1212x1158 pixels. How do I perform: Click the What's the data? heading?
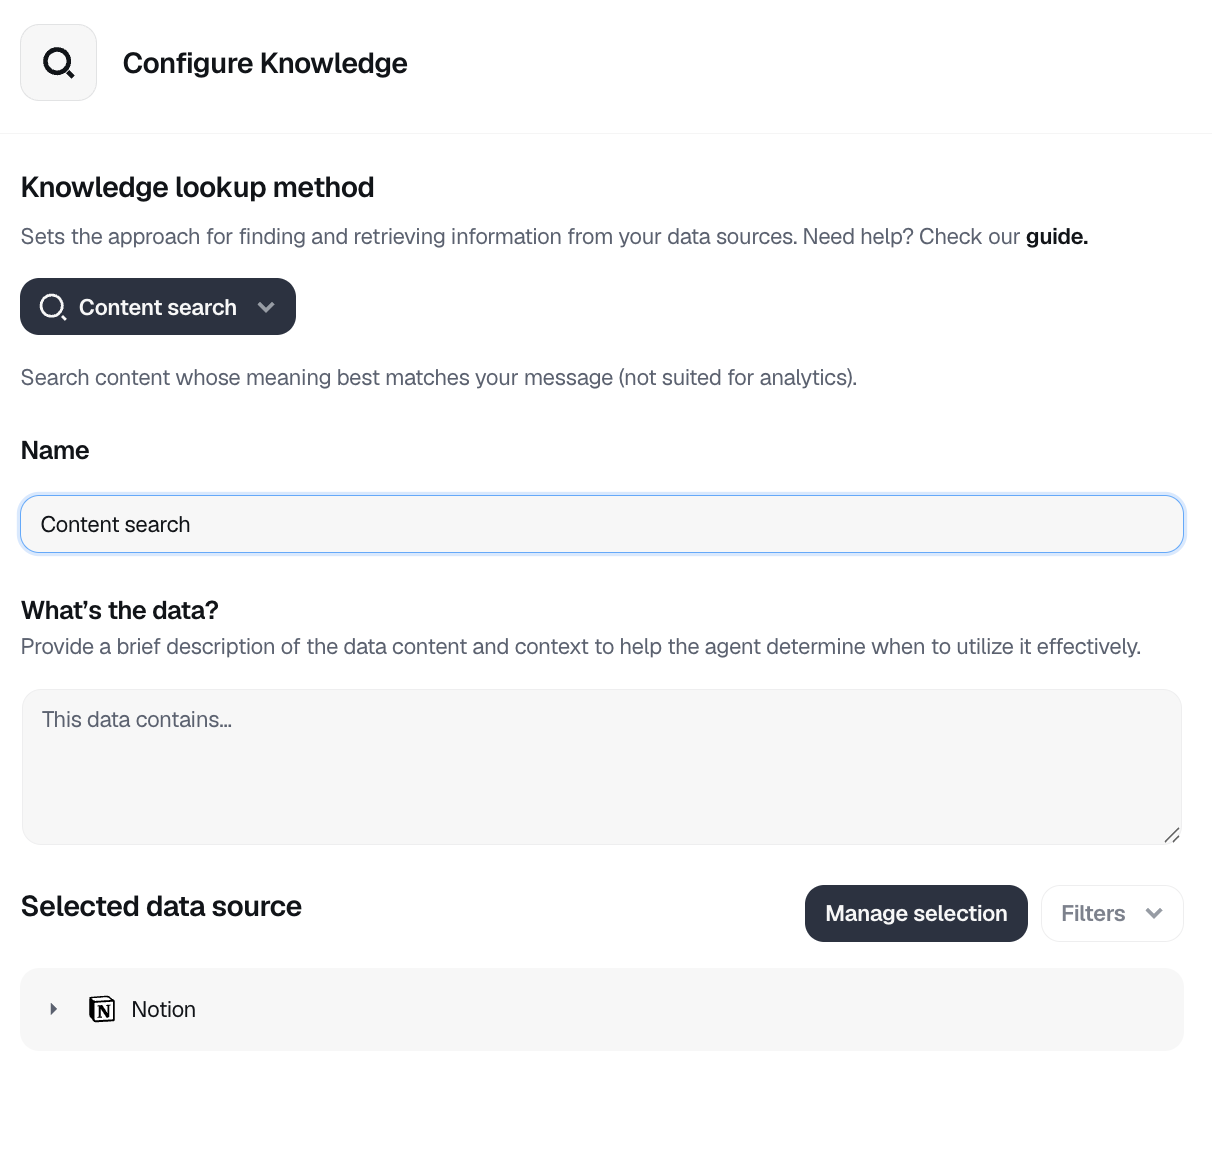(x=120, y=610)
